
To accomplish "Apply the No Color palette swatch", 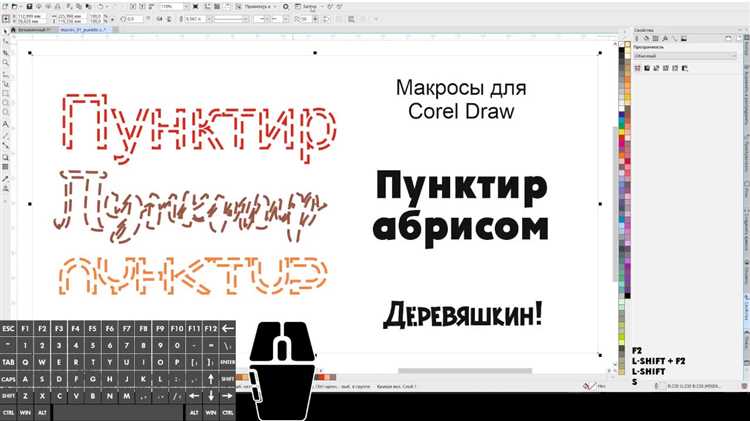I will [621, 44].
